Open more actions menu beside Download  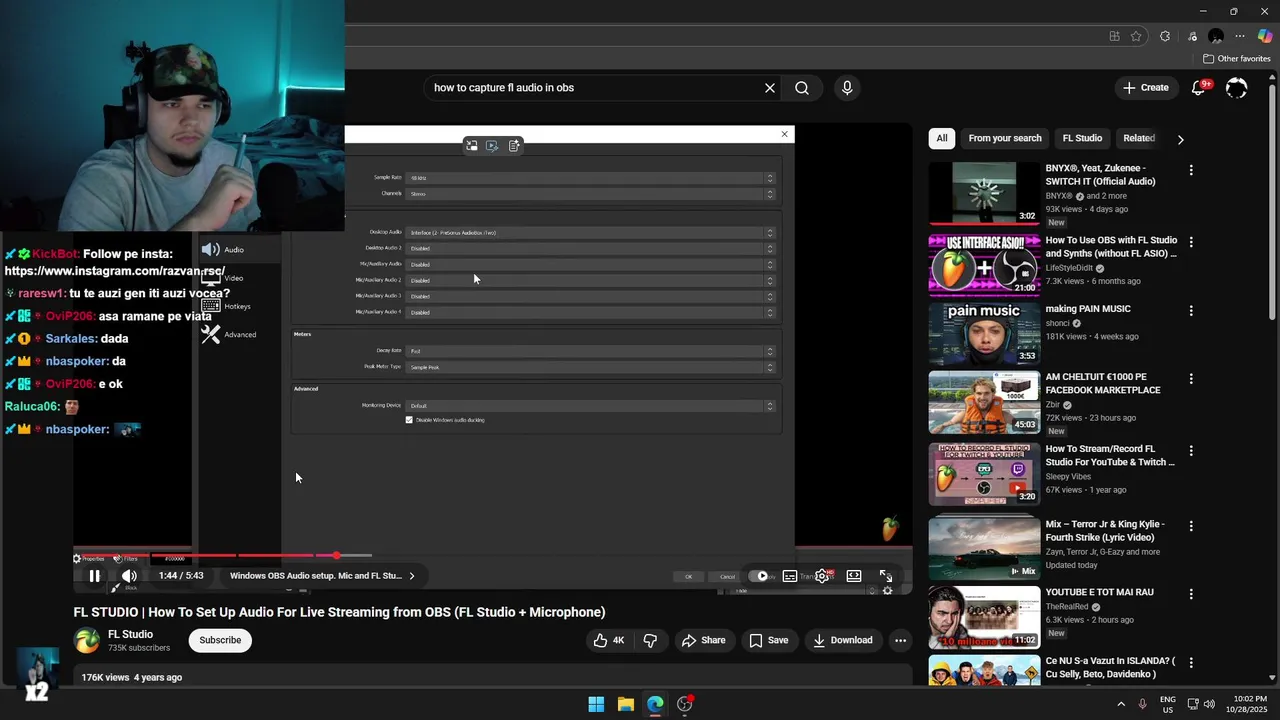click(900, 640)
